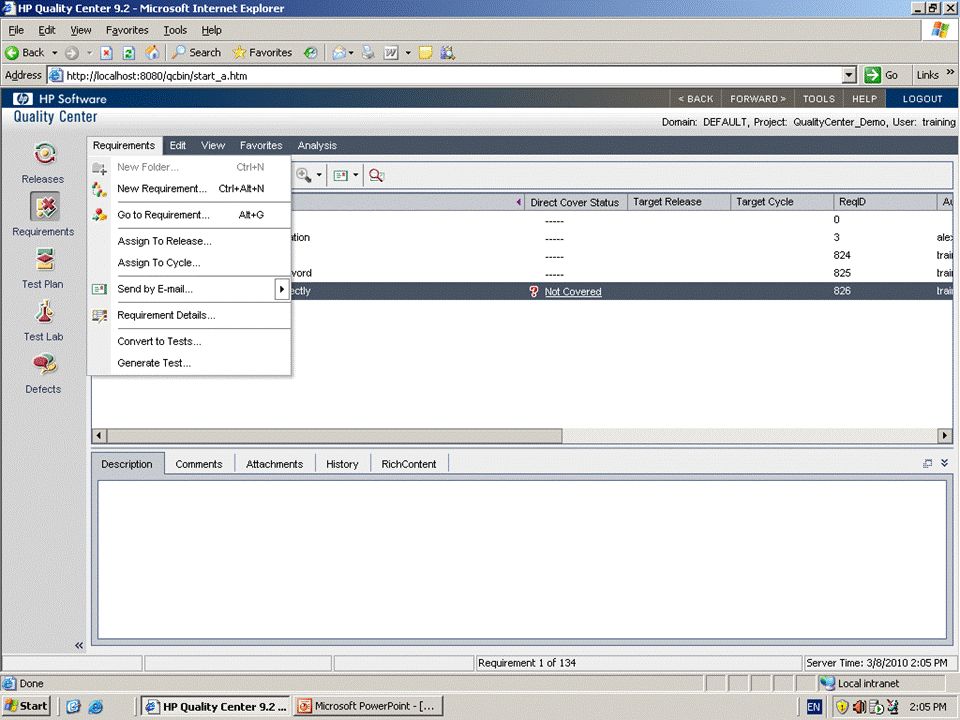The width and height of the screenshot is (960, 720).
Task: Click the find requirement magnifier icon
Action: [376, 176]
